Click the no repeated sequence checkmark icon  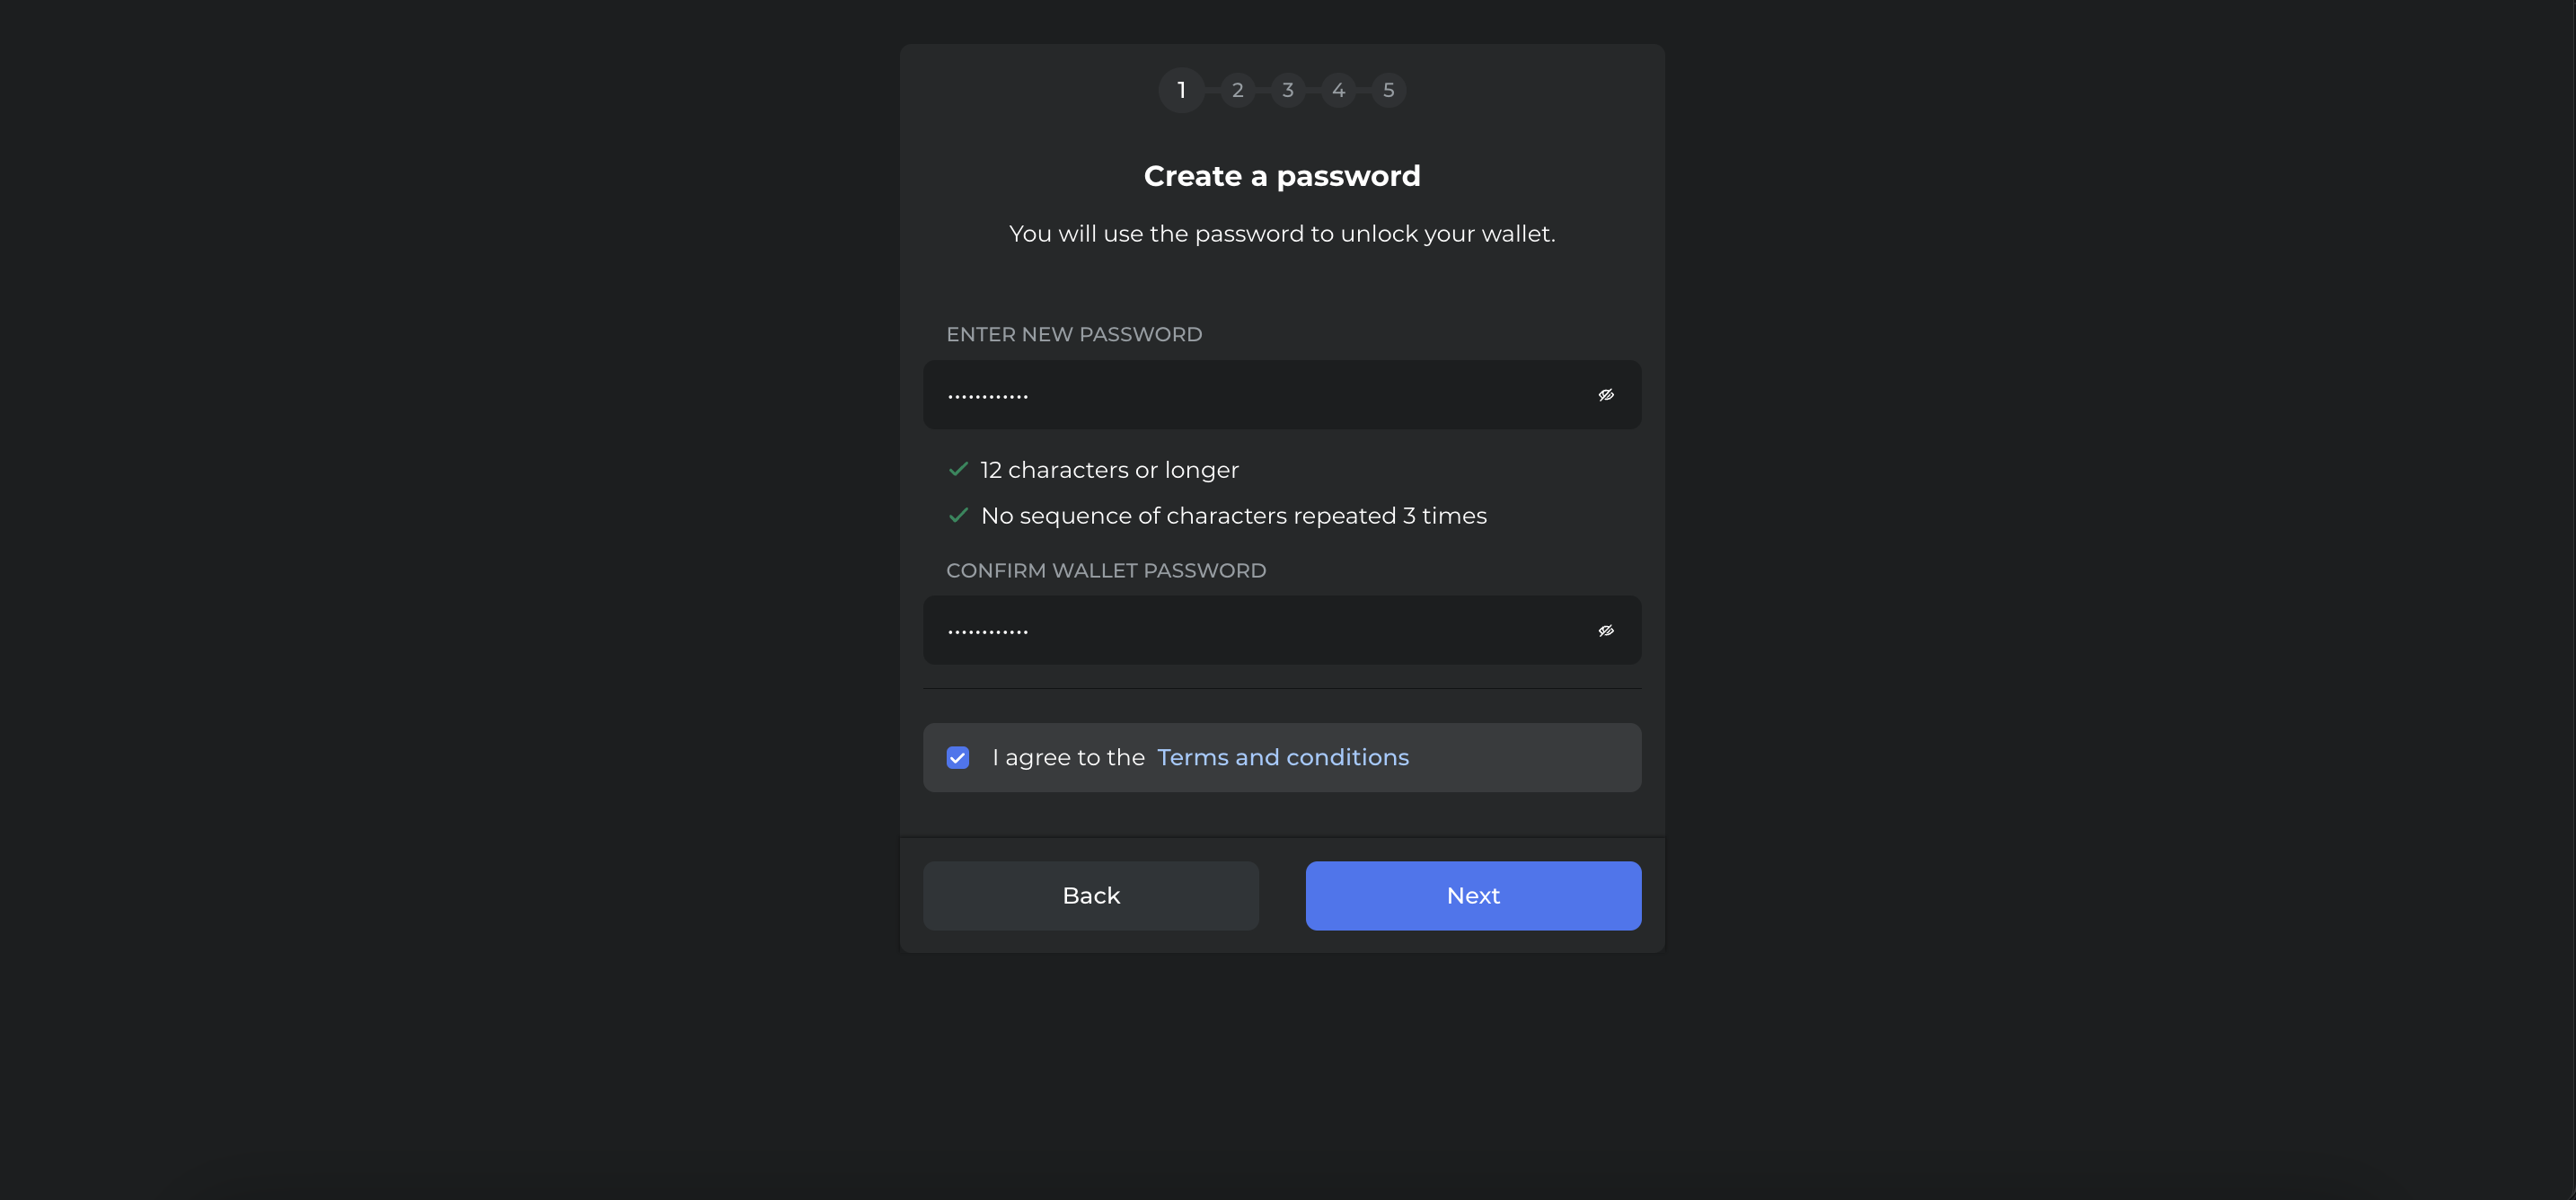click(x=958, y=515)
